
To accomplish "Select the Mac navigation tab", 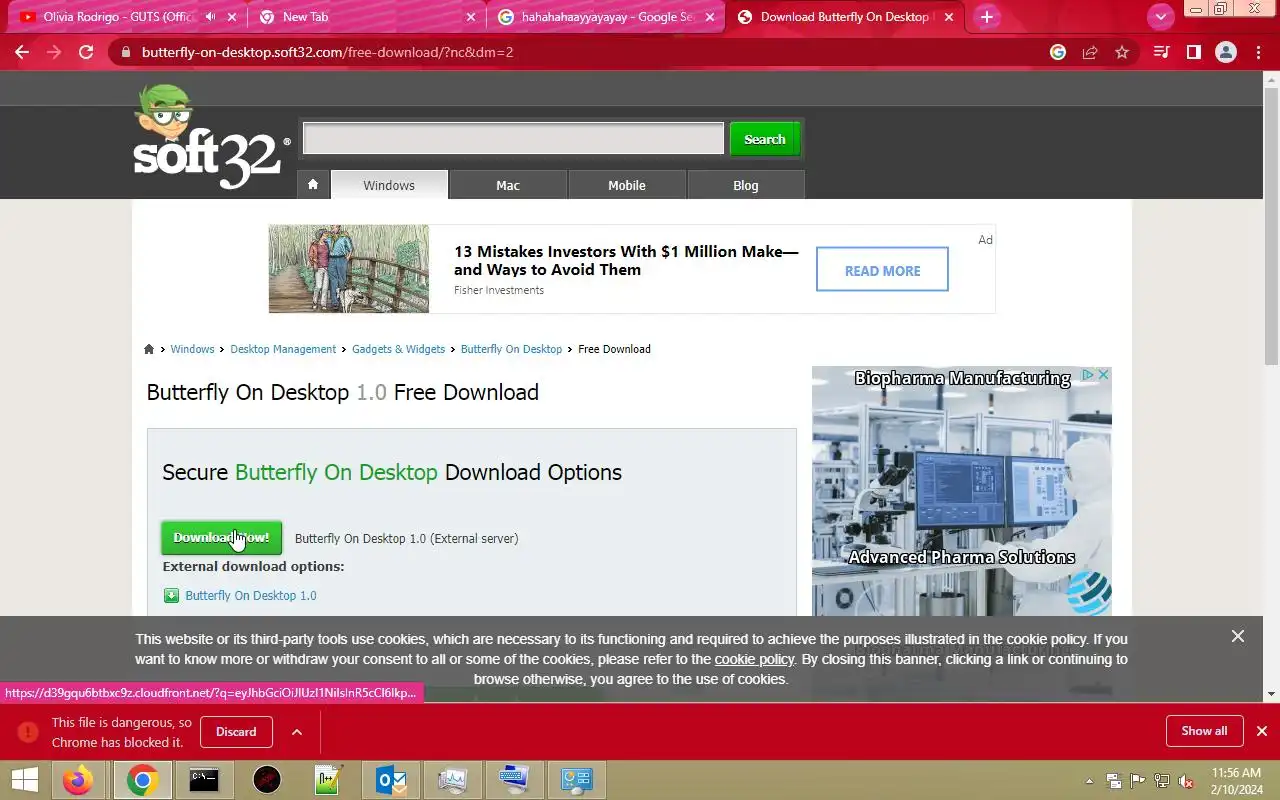I will click(x=508, y=185).
